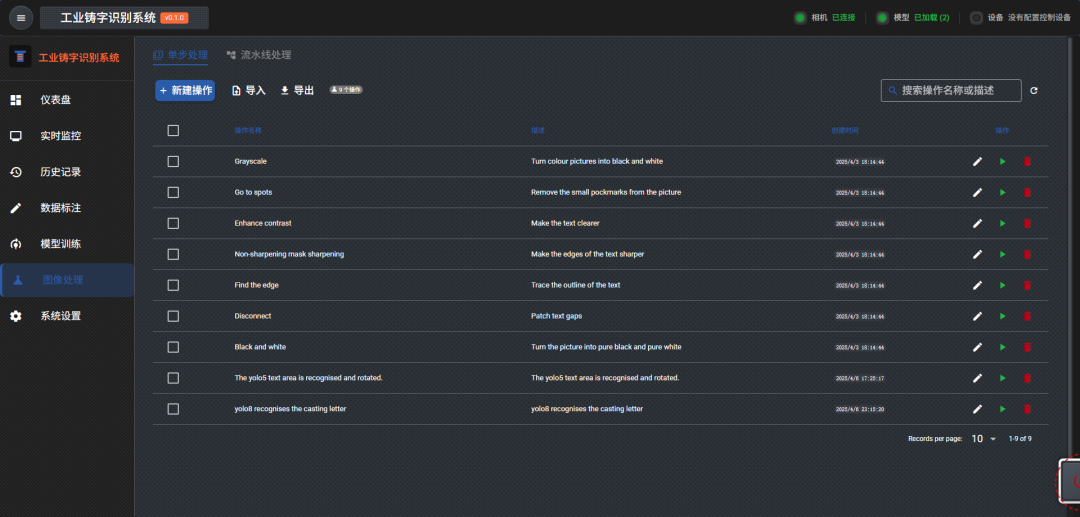Delete the Find the edge operation
1080x517 pixels.
[x=1027, y=285]
